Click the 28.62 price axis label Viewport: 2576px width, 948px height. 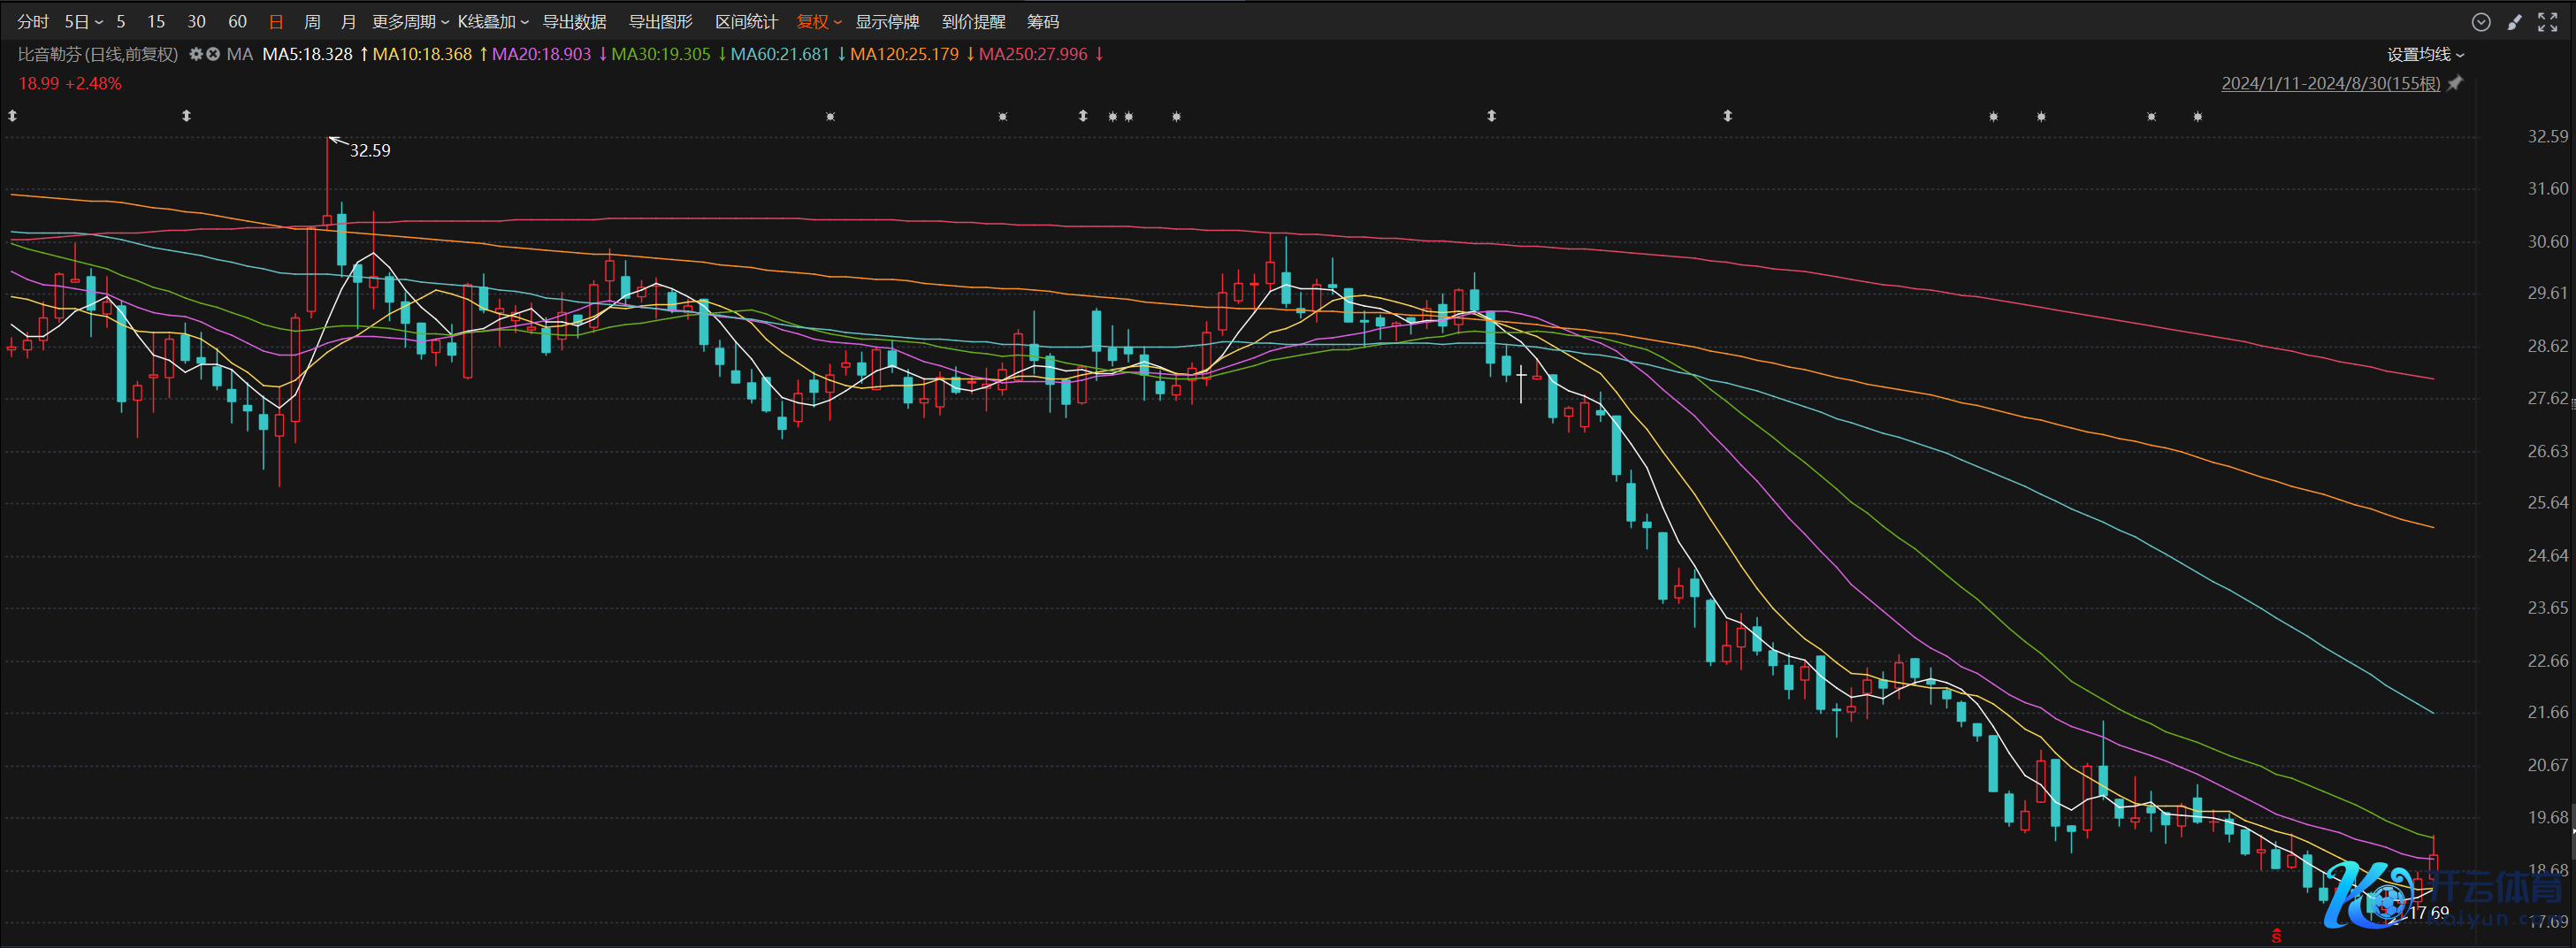click(x=2547, y=346)
